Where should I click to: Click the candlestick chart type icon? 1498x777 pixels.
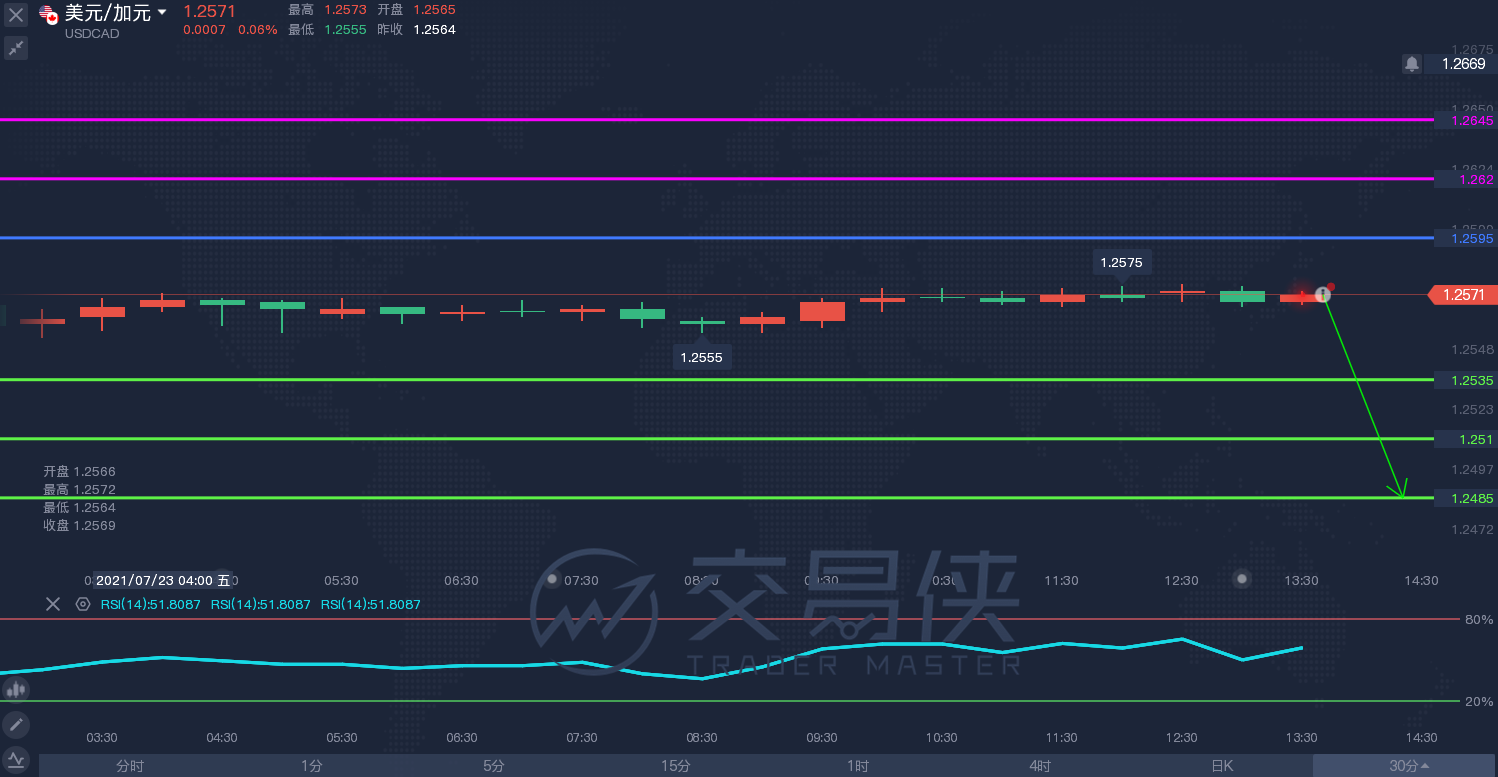[x=15, y=689]
